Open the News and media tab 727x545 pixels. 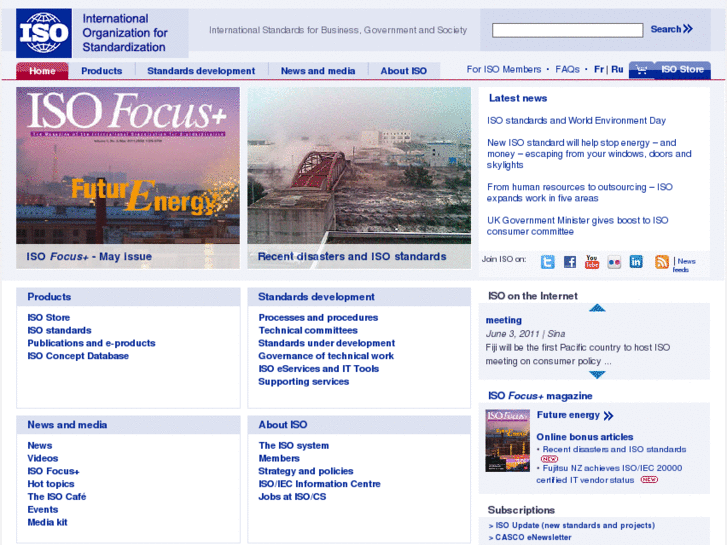(x=318, y=71)
